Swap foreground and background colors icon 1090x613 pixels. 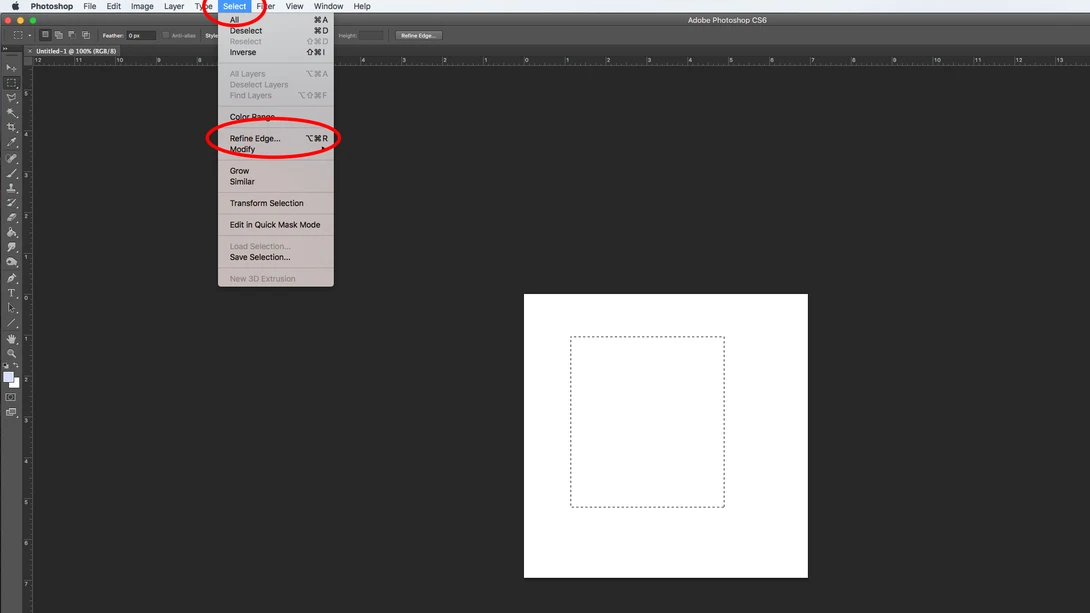tap(16, 365)
